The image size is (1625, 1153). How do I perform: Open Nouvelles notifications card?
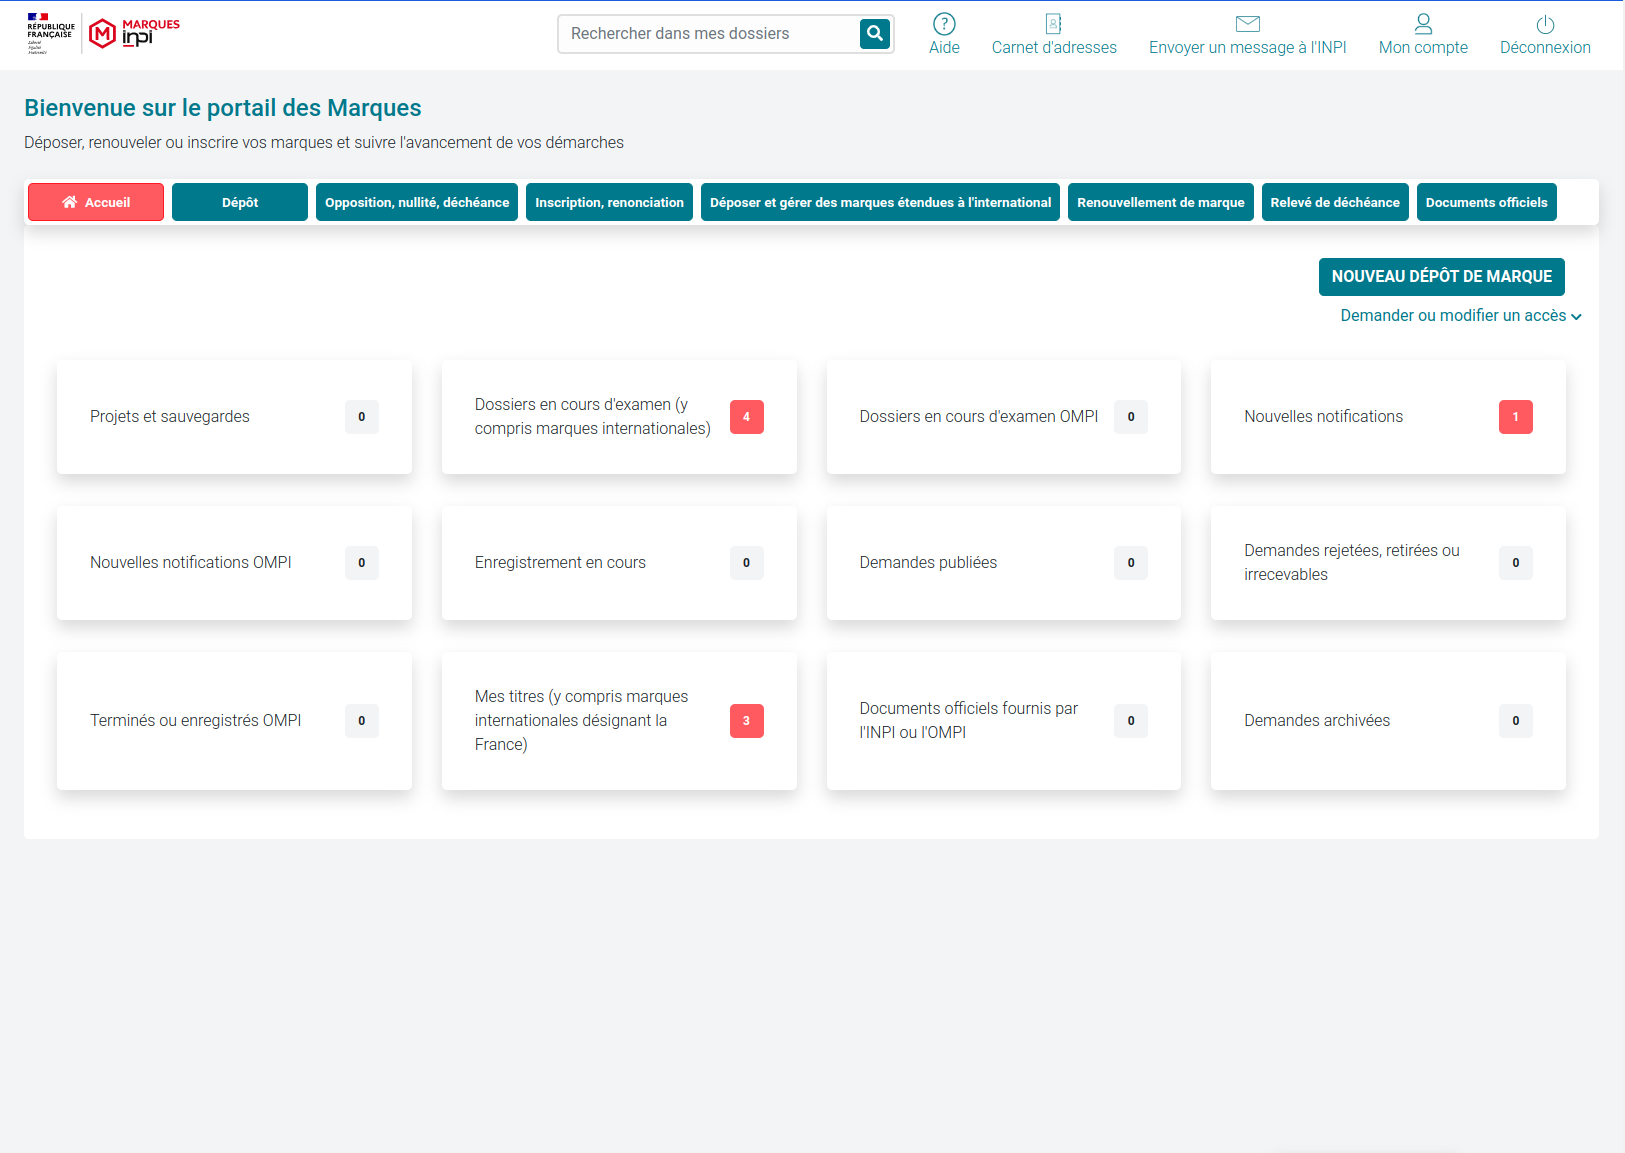tap(1388, 417)
